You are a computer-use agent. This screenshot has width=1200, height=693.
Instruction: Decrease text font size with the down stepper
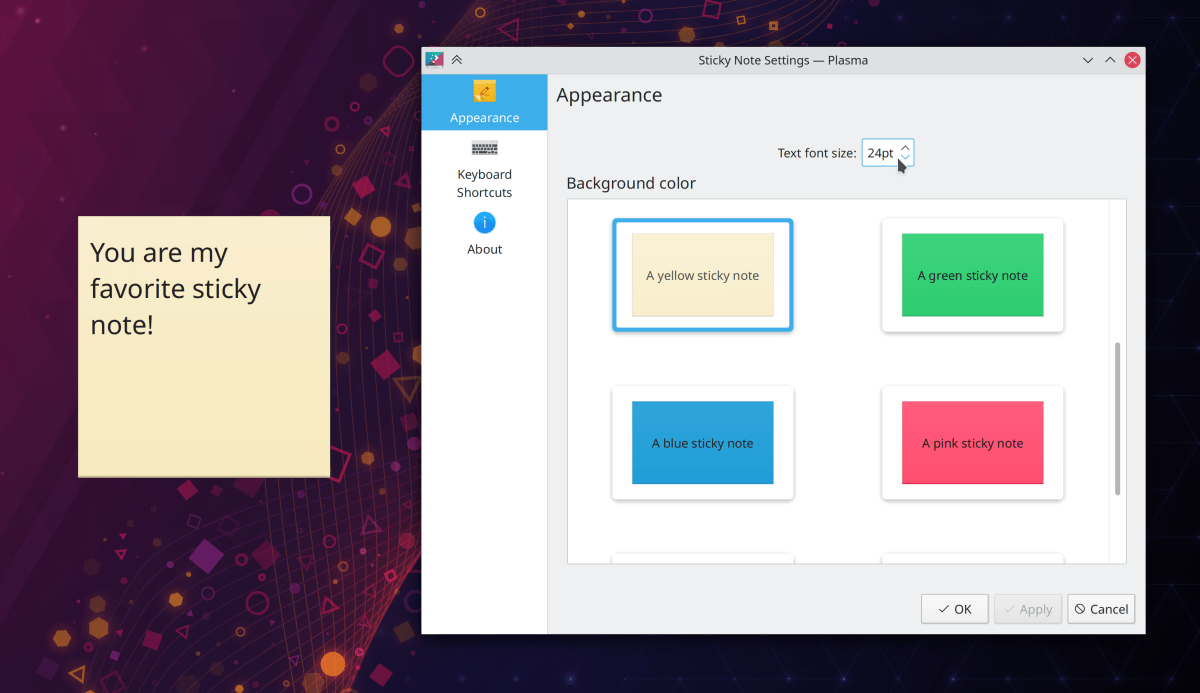point(905,158)
